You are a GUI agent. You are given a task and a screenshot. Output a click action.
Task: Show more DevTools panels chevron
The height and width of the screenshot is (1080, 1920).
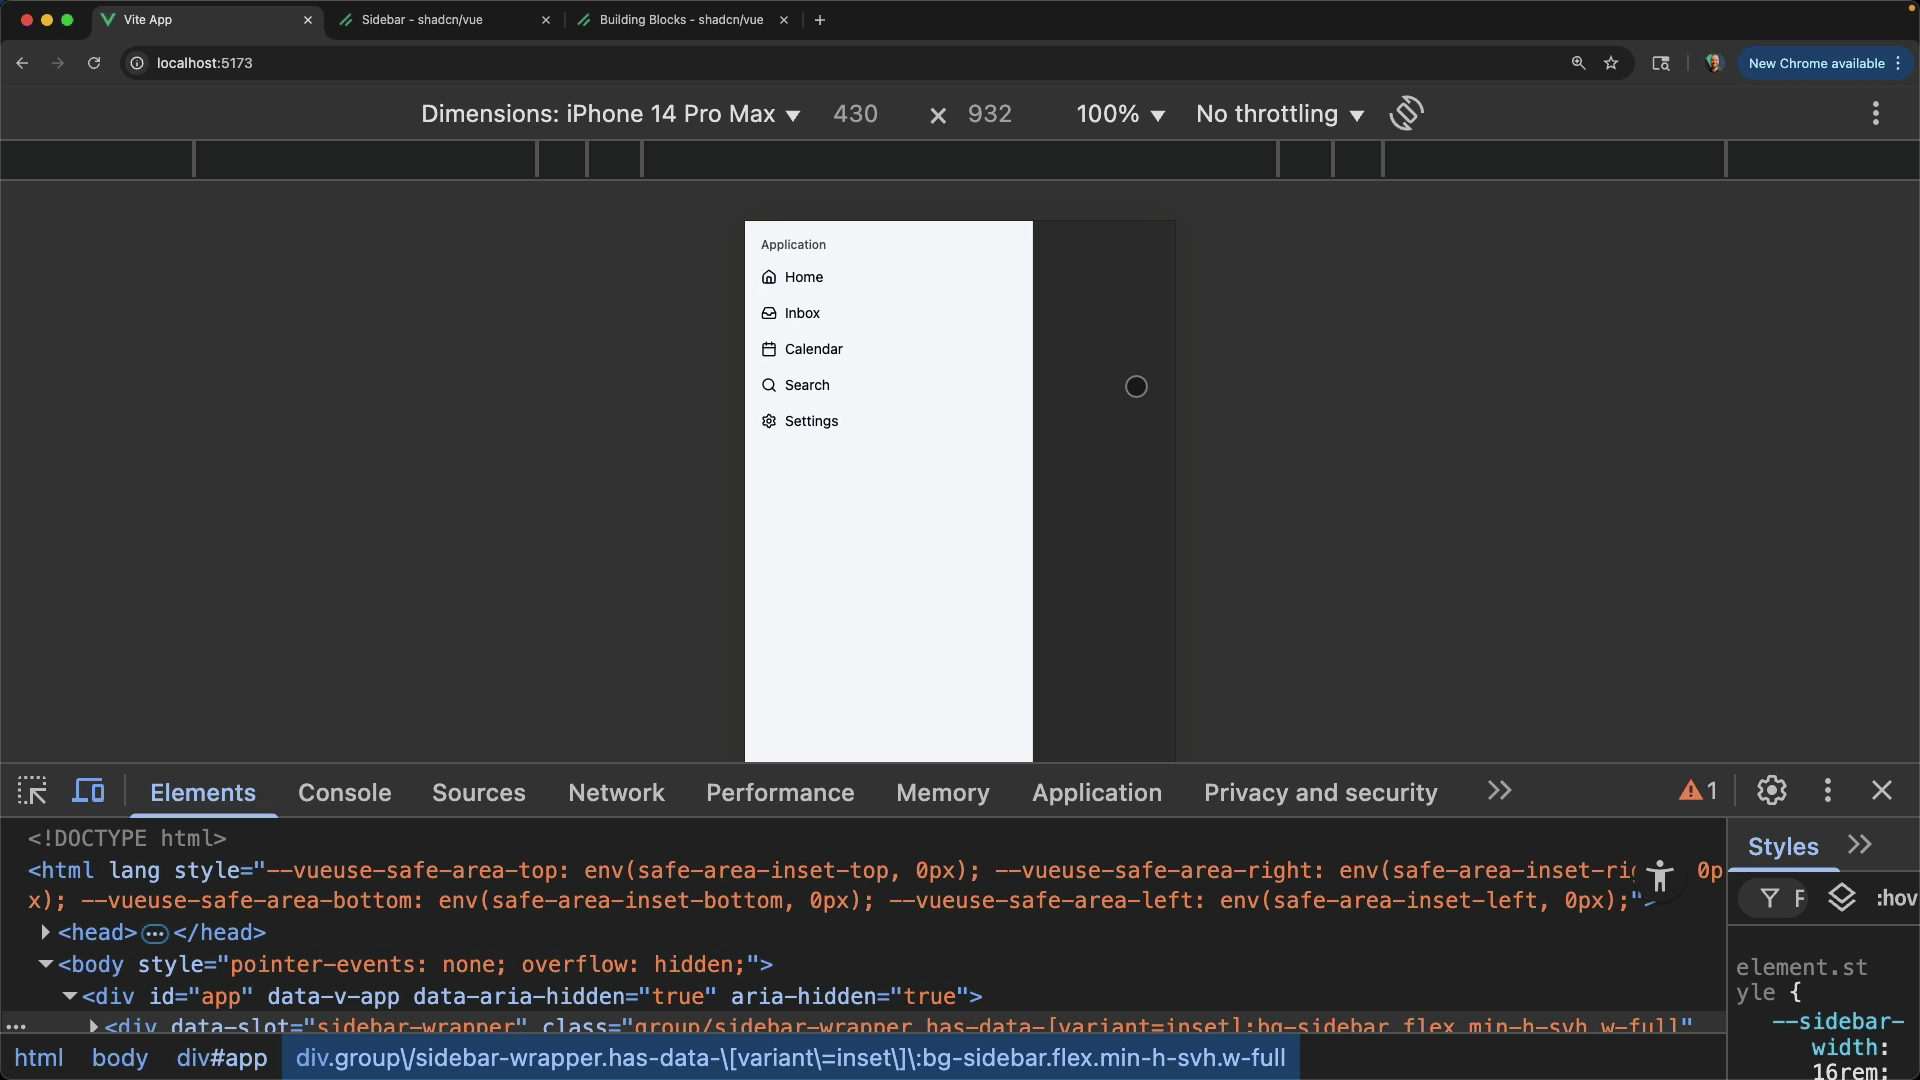click(1499, 791)
